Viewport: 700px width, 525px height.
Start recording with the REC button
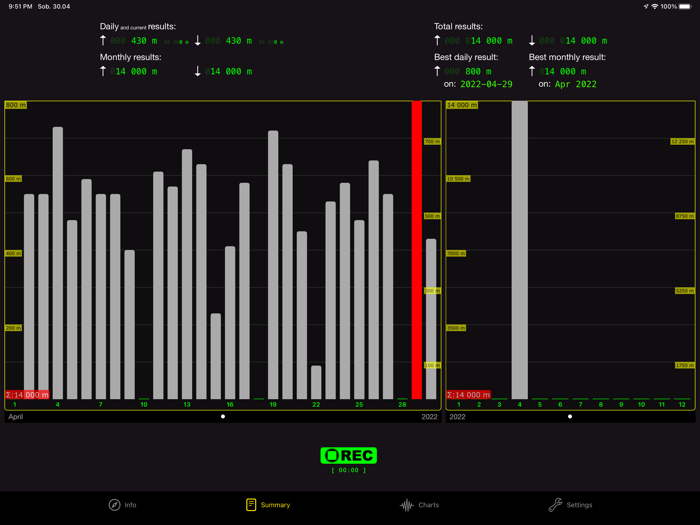[x=349, y=455]
